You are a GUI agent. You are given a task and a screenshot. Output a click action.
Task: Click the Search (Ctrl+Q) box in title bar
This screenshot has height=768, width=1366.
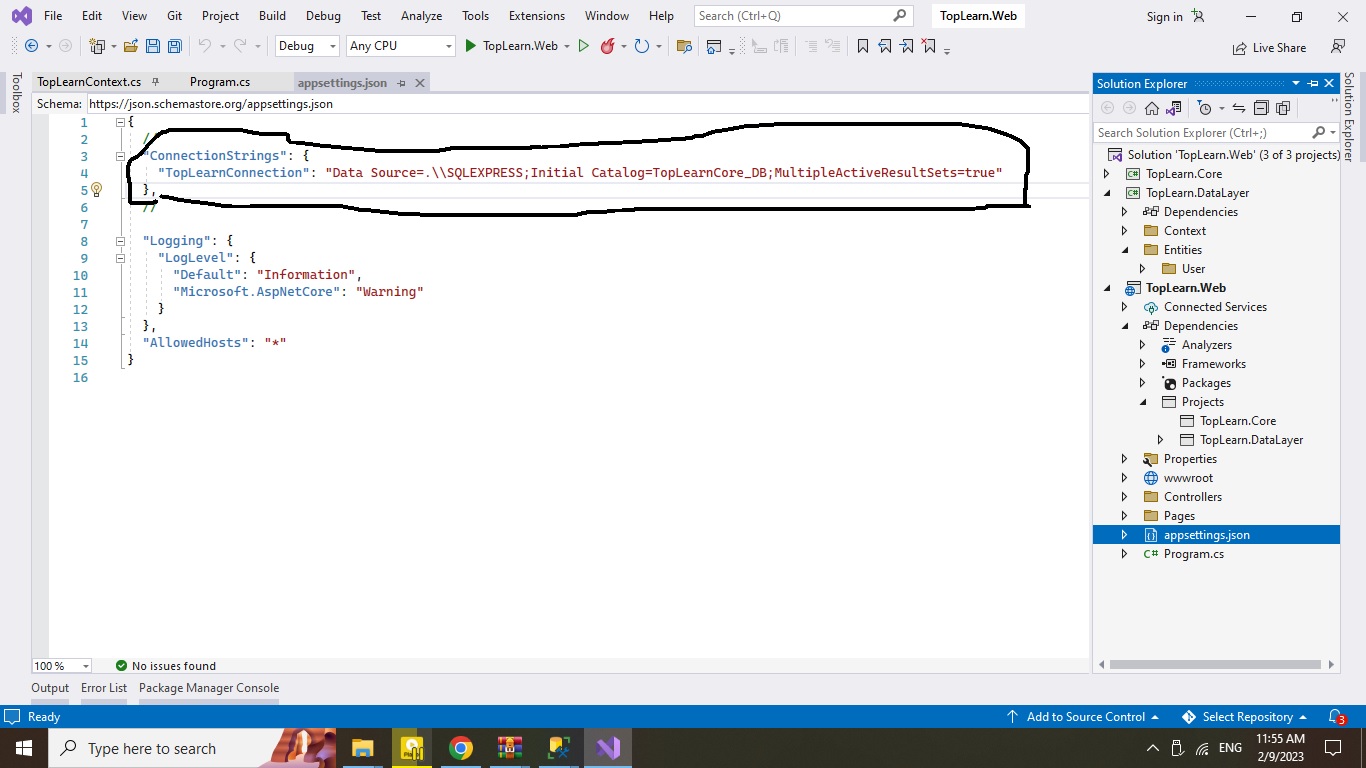(x=803, y=16)
